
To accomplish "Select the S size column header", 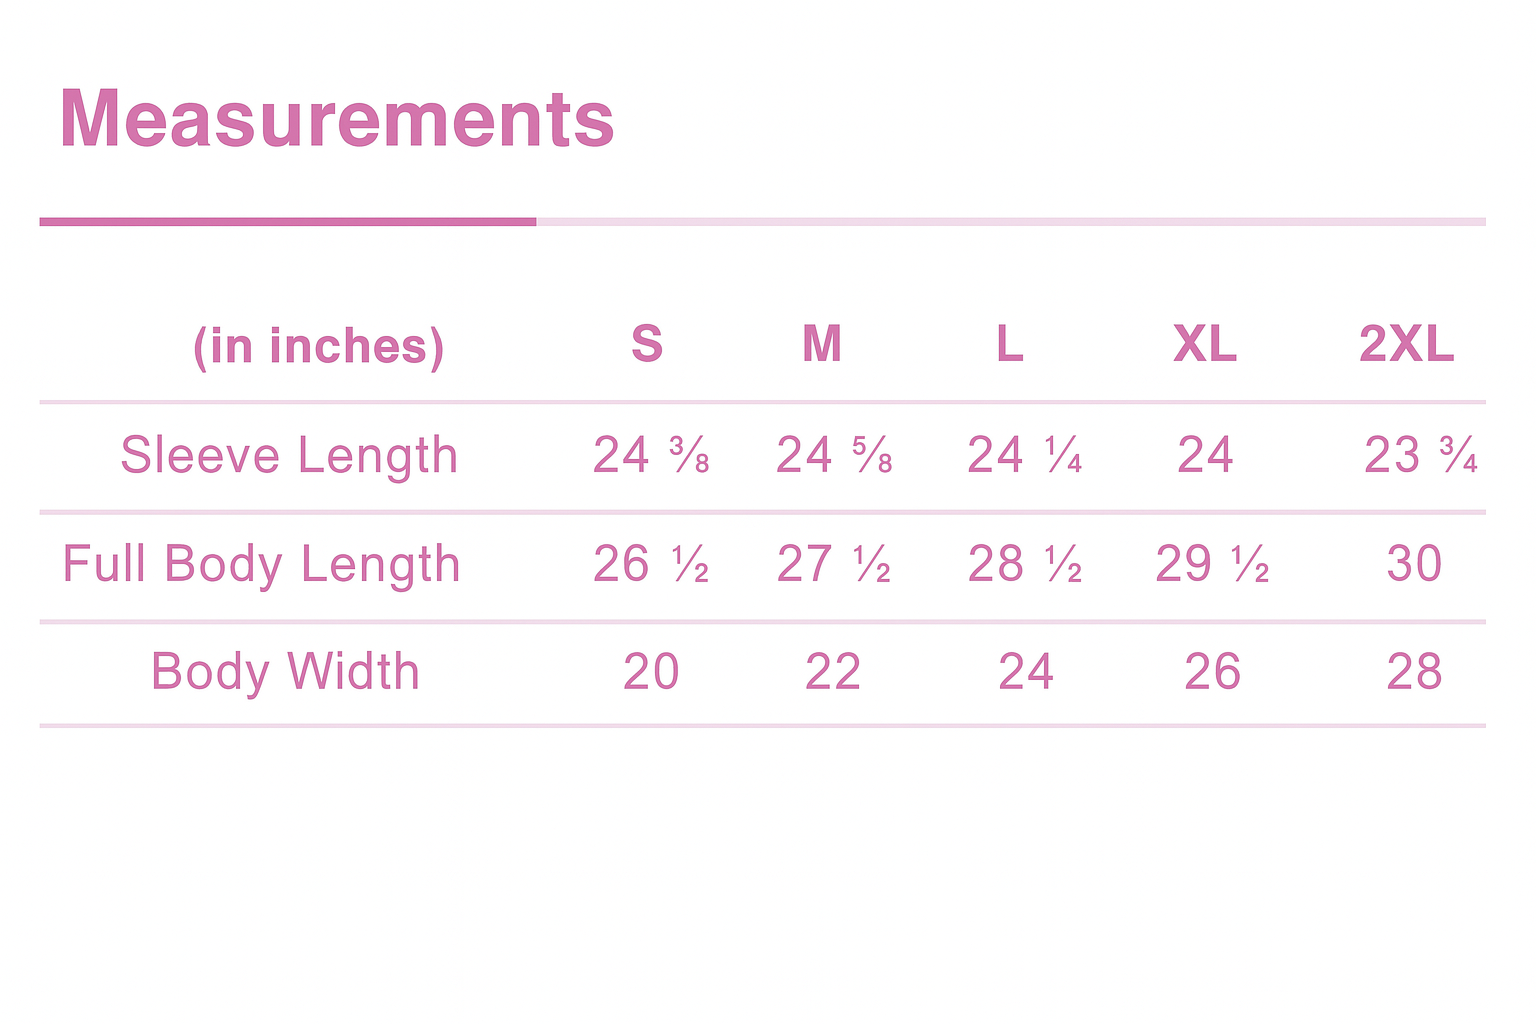I will 647,344.
